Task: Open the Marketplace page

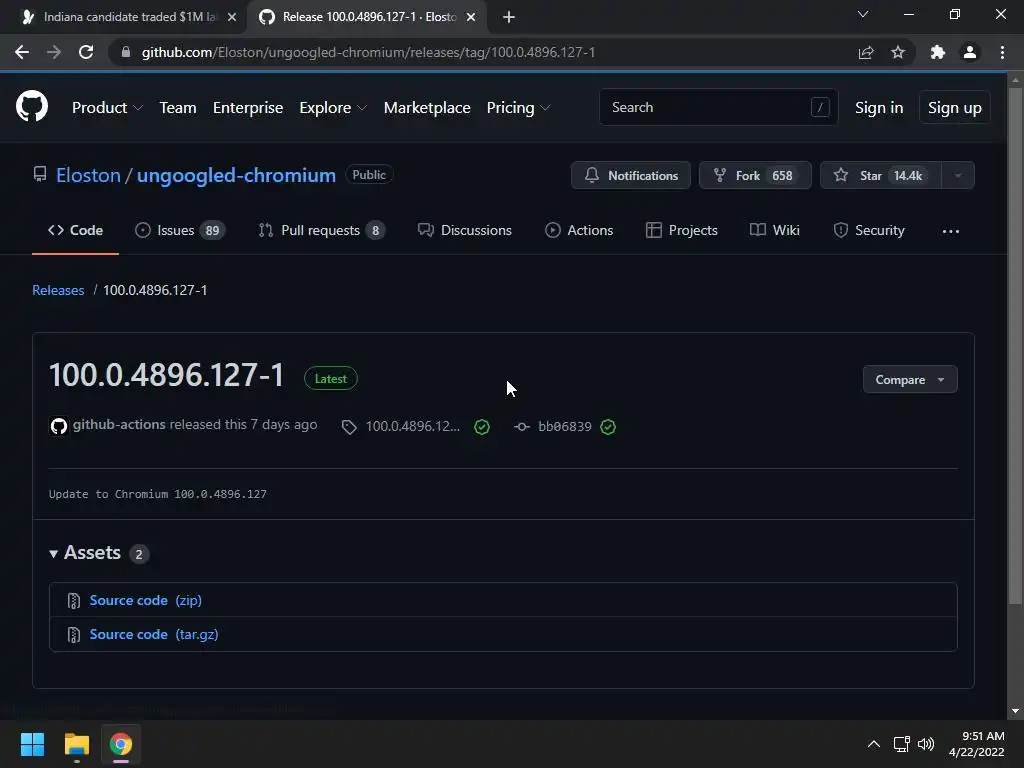Action: pyautogui.click(x=427, y=108)
